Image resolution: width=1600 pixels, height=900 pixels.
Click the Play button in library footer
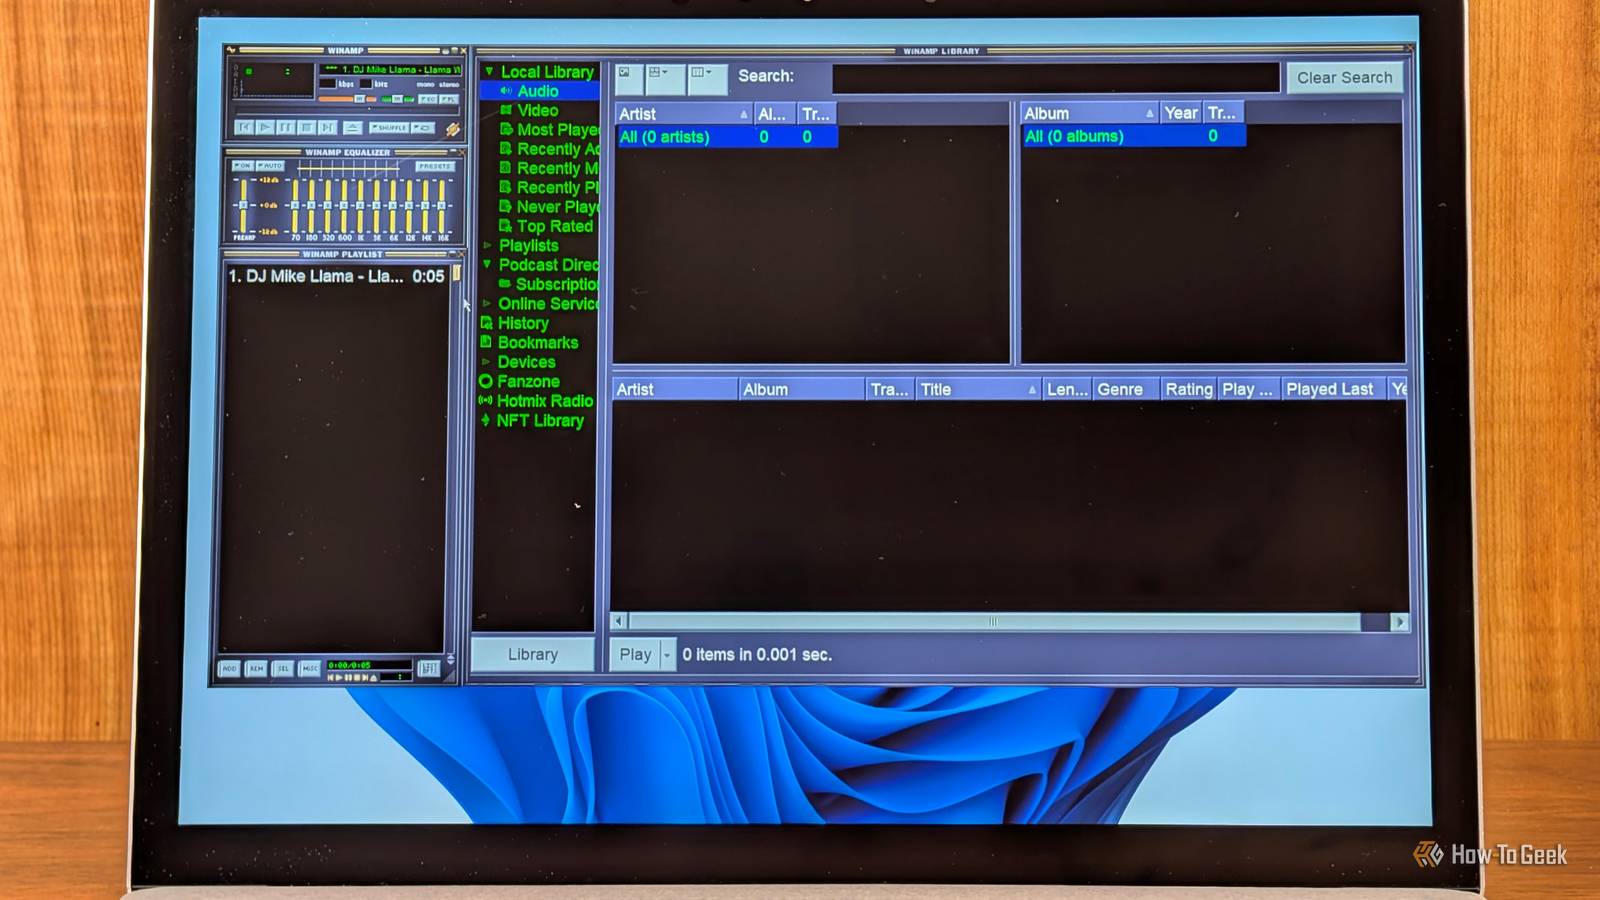tap(635, 654)
